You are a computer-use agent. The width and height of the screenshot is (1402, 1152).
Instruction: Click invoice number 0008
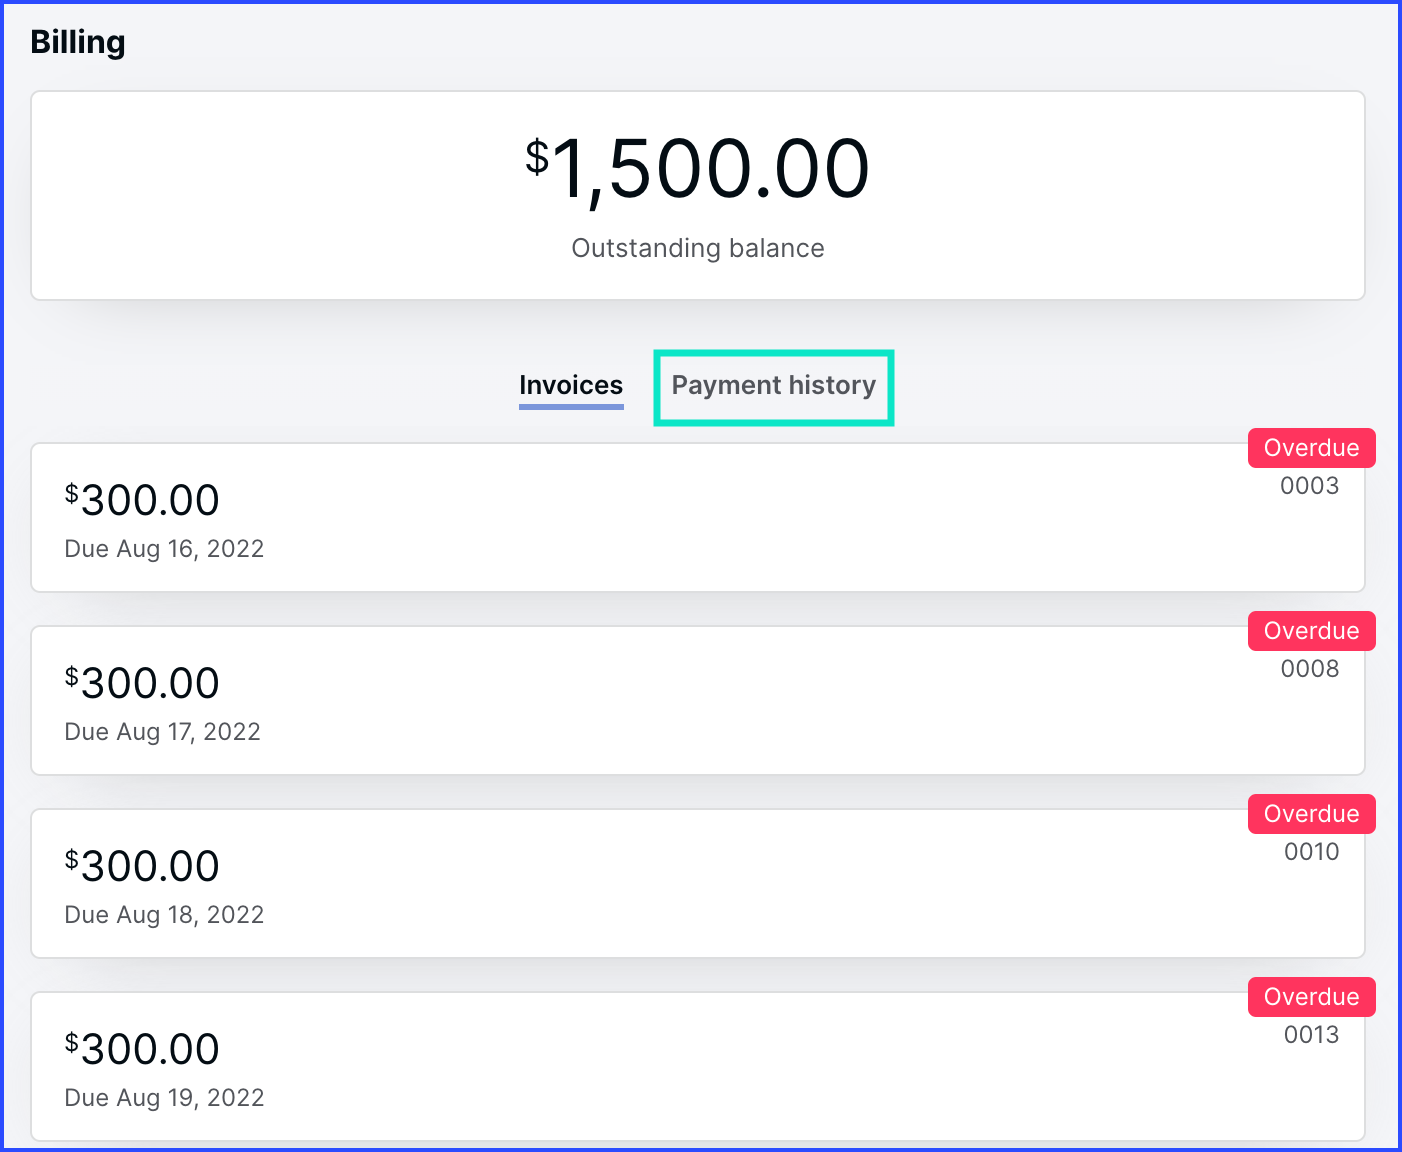tap(1309, 669)
